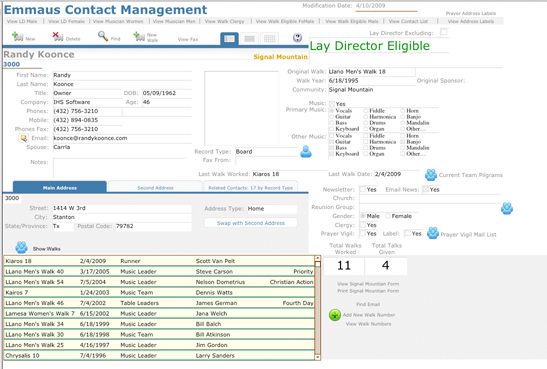Toggle Email News Yes checkbox
This screenshot has width=547, height=369.
pos(425,189)
